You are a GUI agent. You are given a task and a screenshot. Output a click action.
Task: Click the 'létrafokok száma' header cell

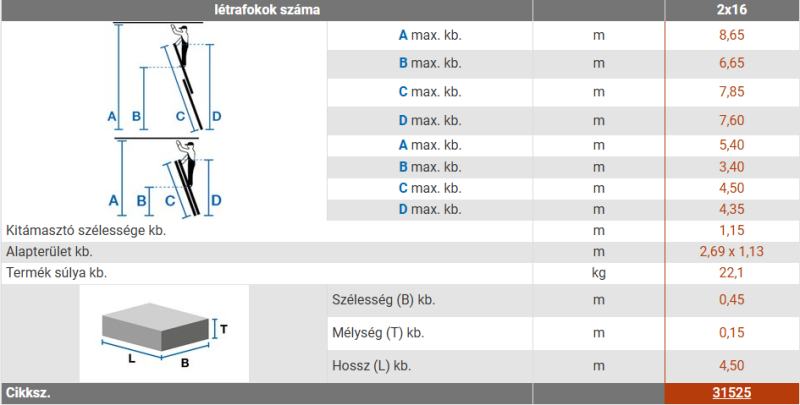coord(266,10)
